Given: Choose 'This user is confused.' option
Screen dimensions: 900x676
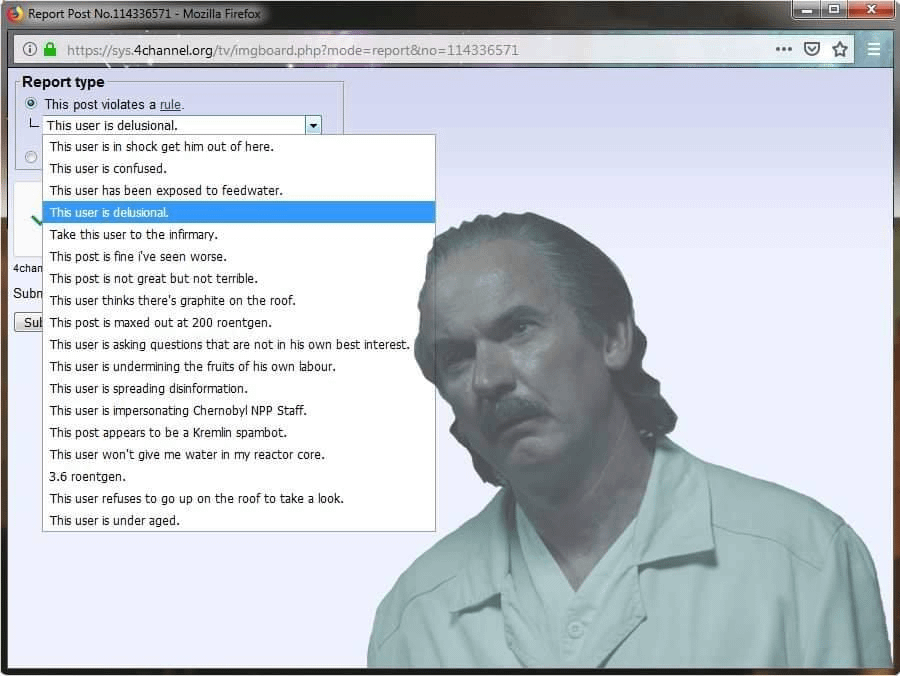Looking at the screenshot, I should tap(239, 169).
